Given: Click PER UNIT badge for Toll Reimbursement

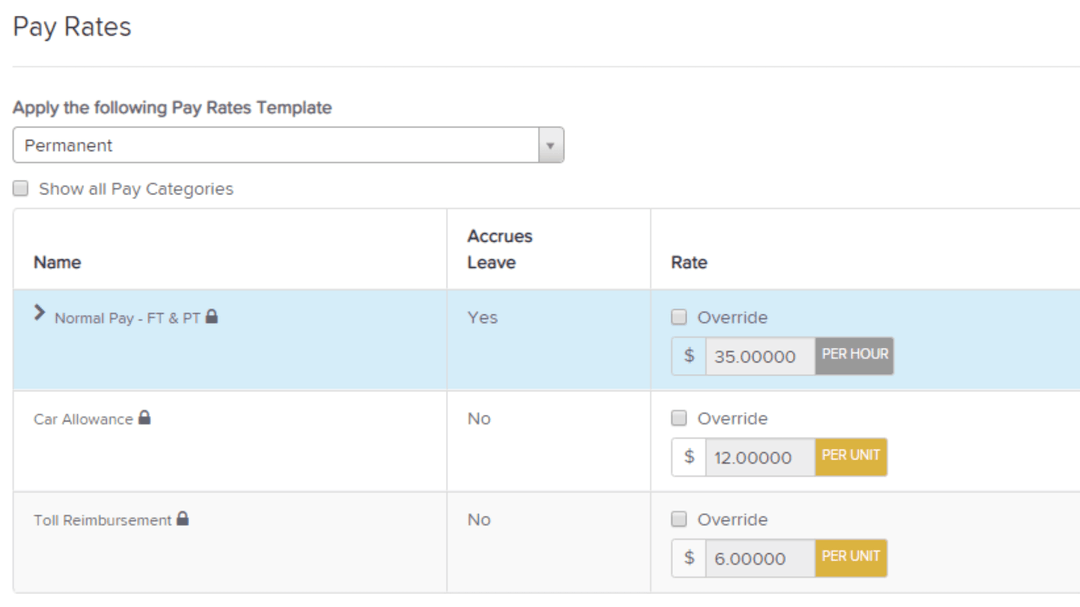Looking at the screenshot, I should pyautogui.click(x=851, y=558).
